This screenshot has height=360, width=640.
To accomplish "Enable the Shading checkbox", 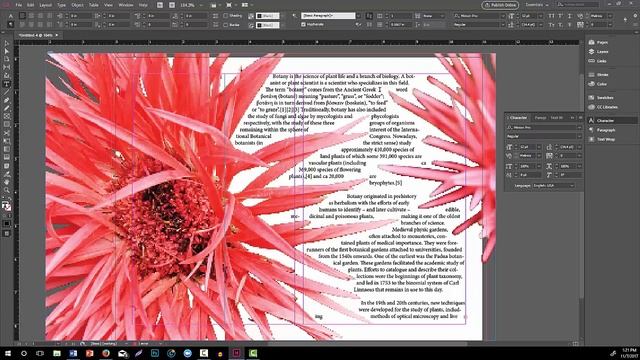I will [226, 16].
